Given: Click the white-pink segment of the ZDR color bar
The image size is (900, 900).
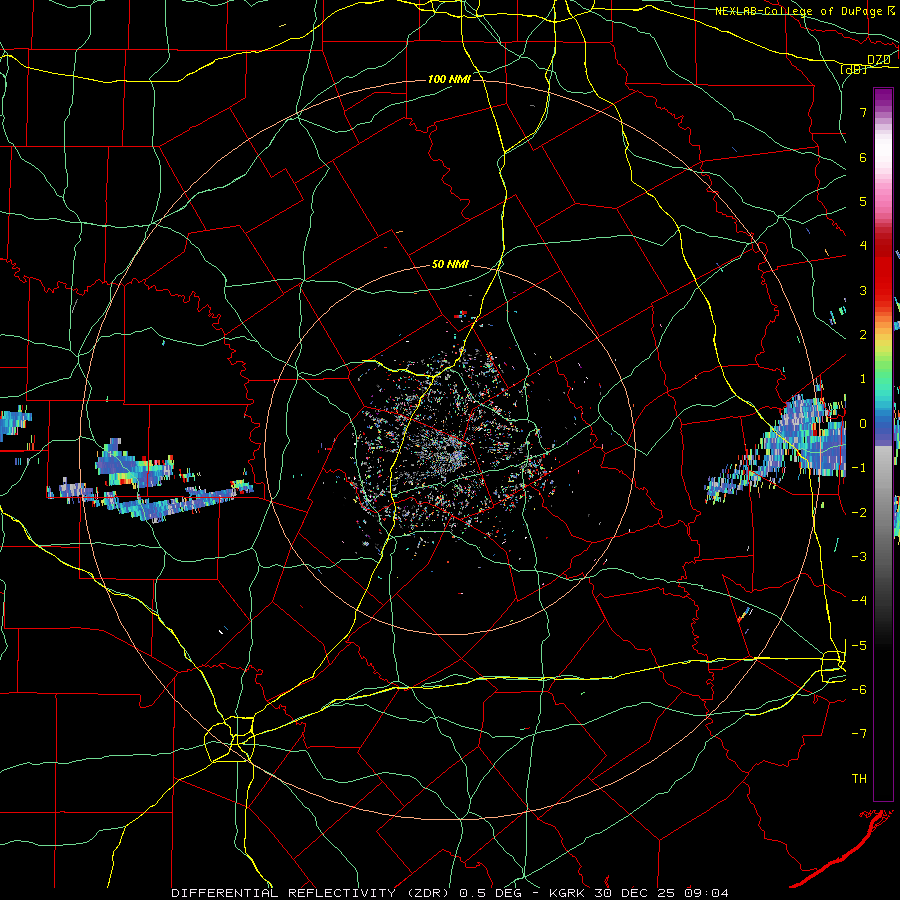Looking at the screenshot, I should [x=883, y=152].
